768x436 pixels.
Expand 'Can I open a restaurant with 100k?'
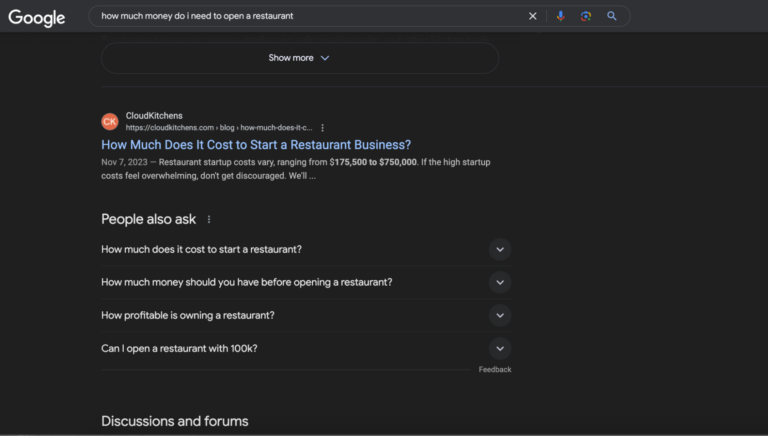[x=306, y=349]
